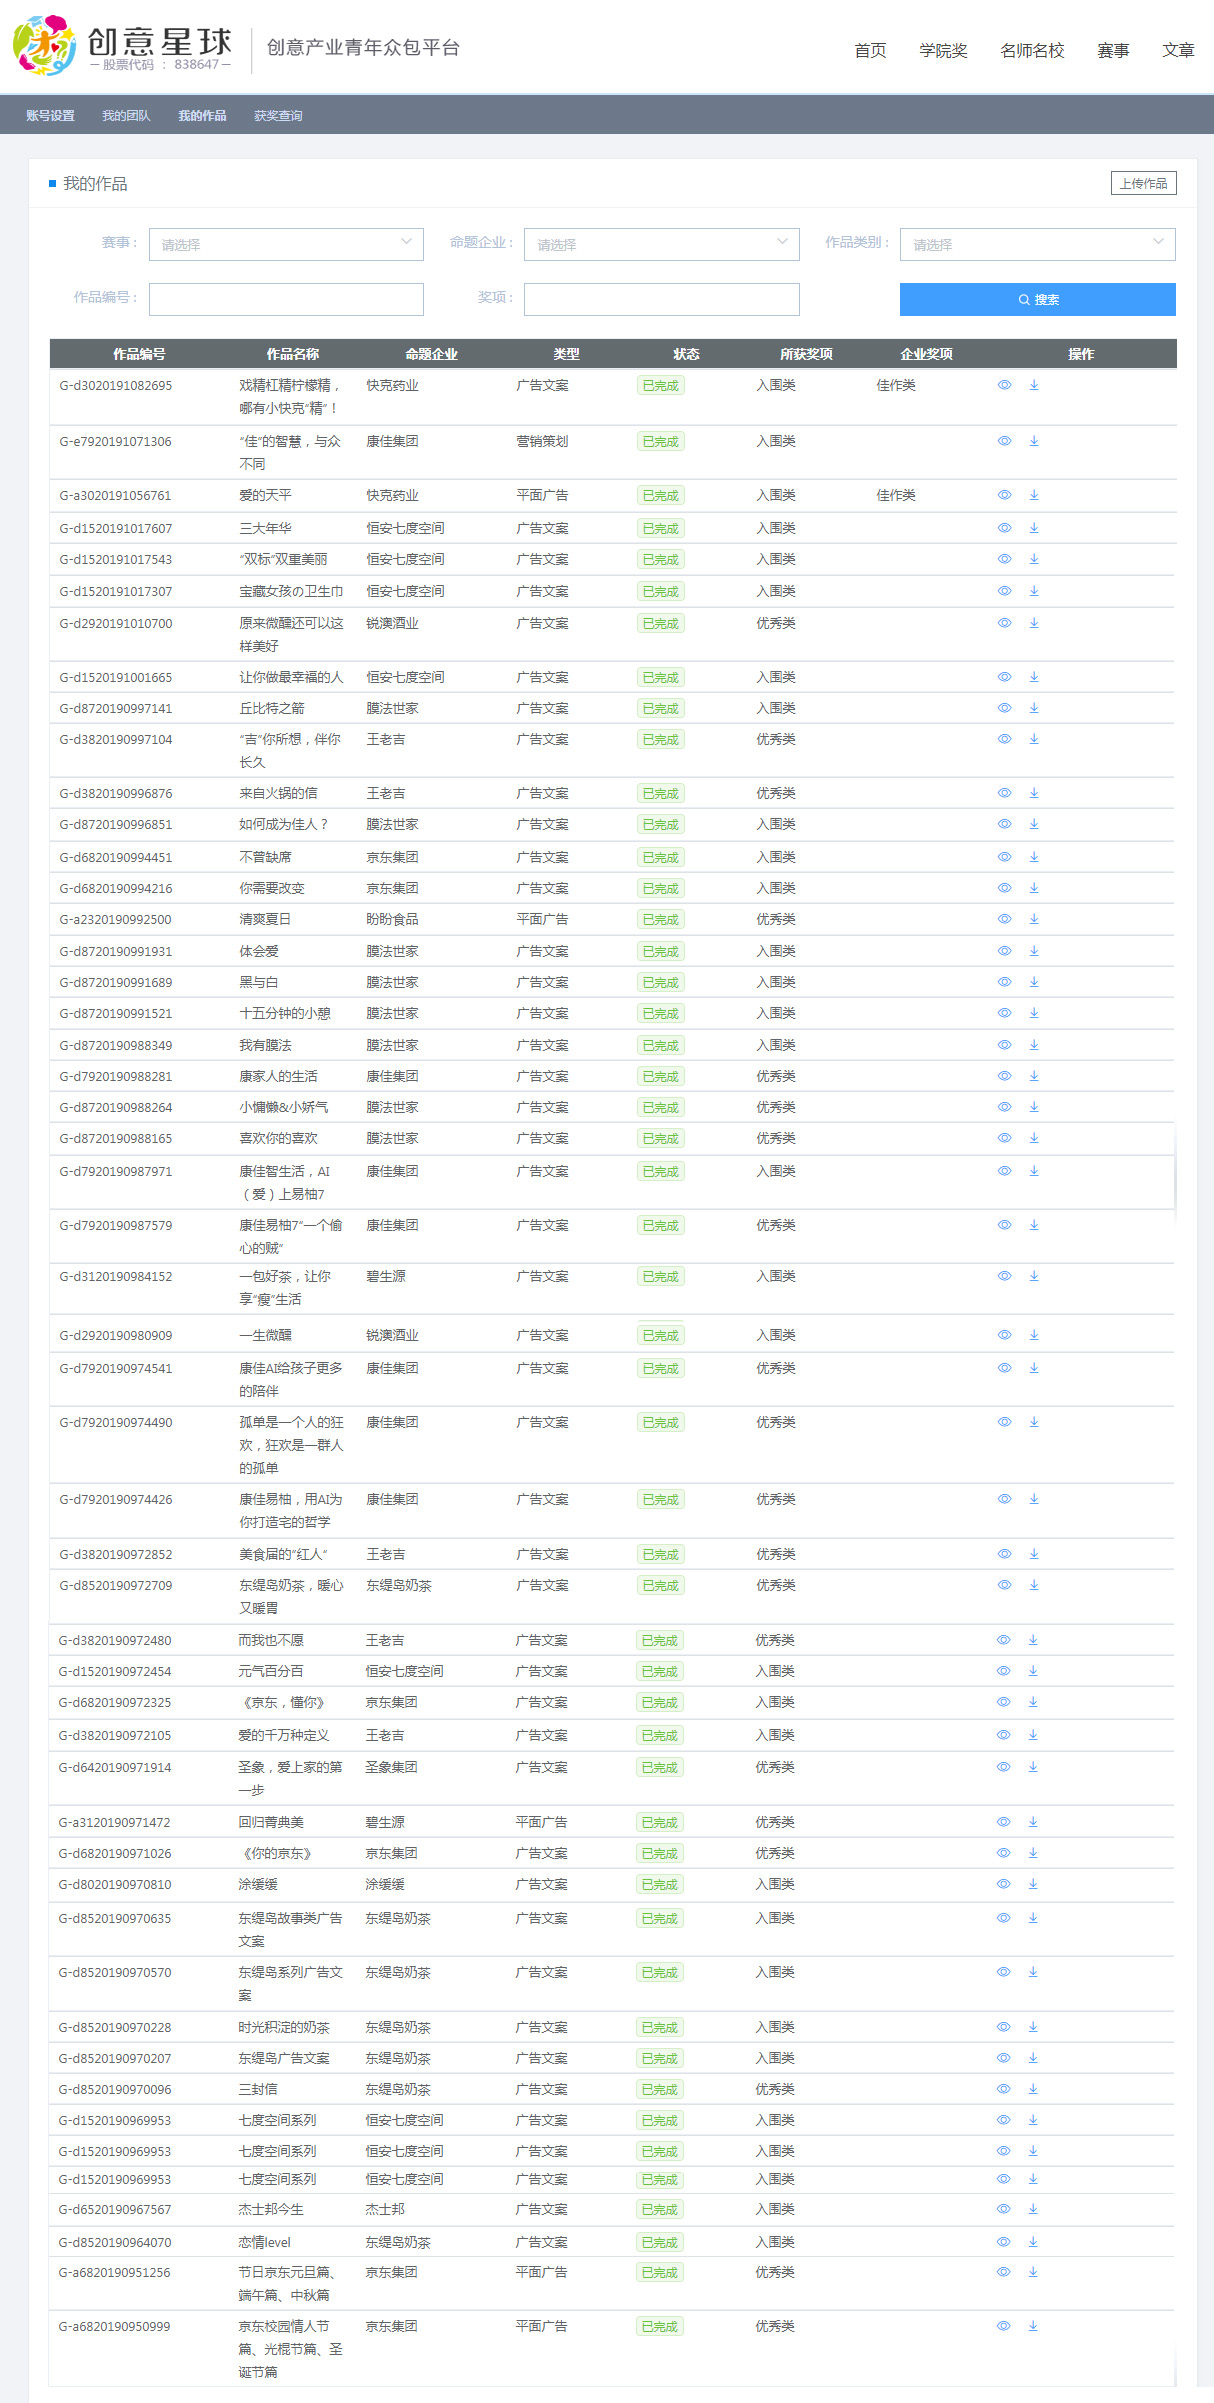View the 体会爱 entry
Viewport: 1214px width, 2403px height.
pos(1004,951)
